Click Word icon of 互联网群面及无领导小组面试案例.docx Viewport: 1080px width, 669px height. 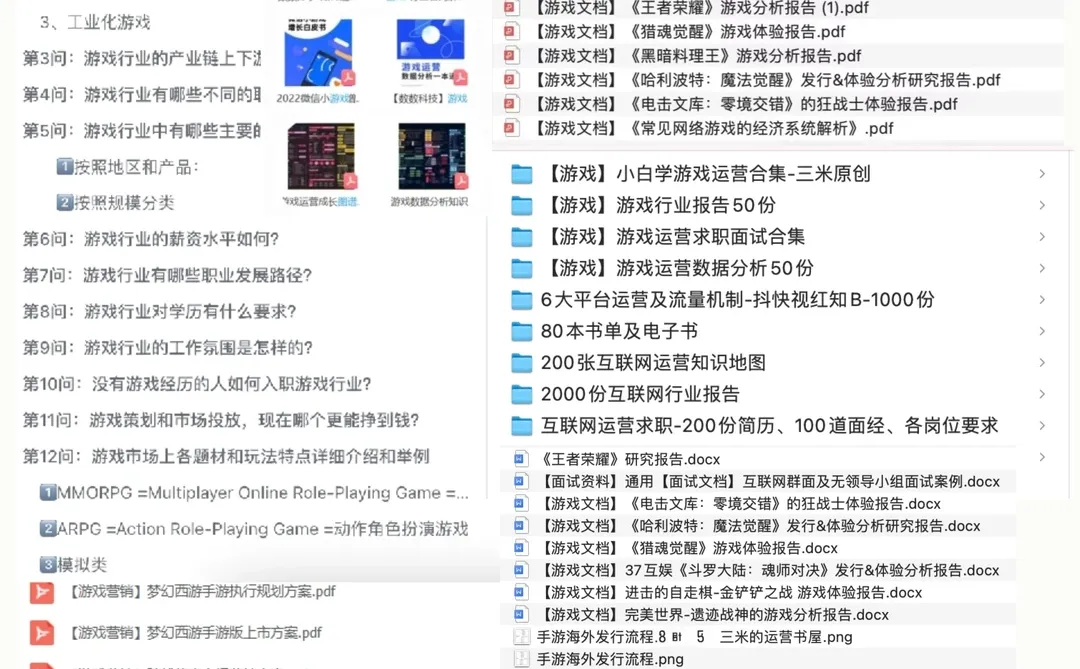coord(521,481)
